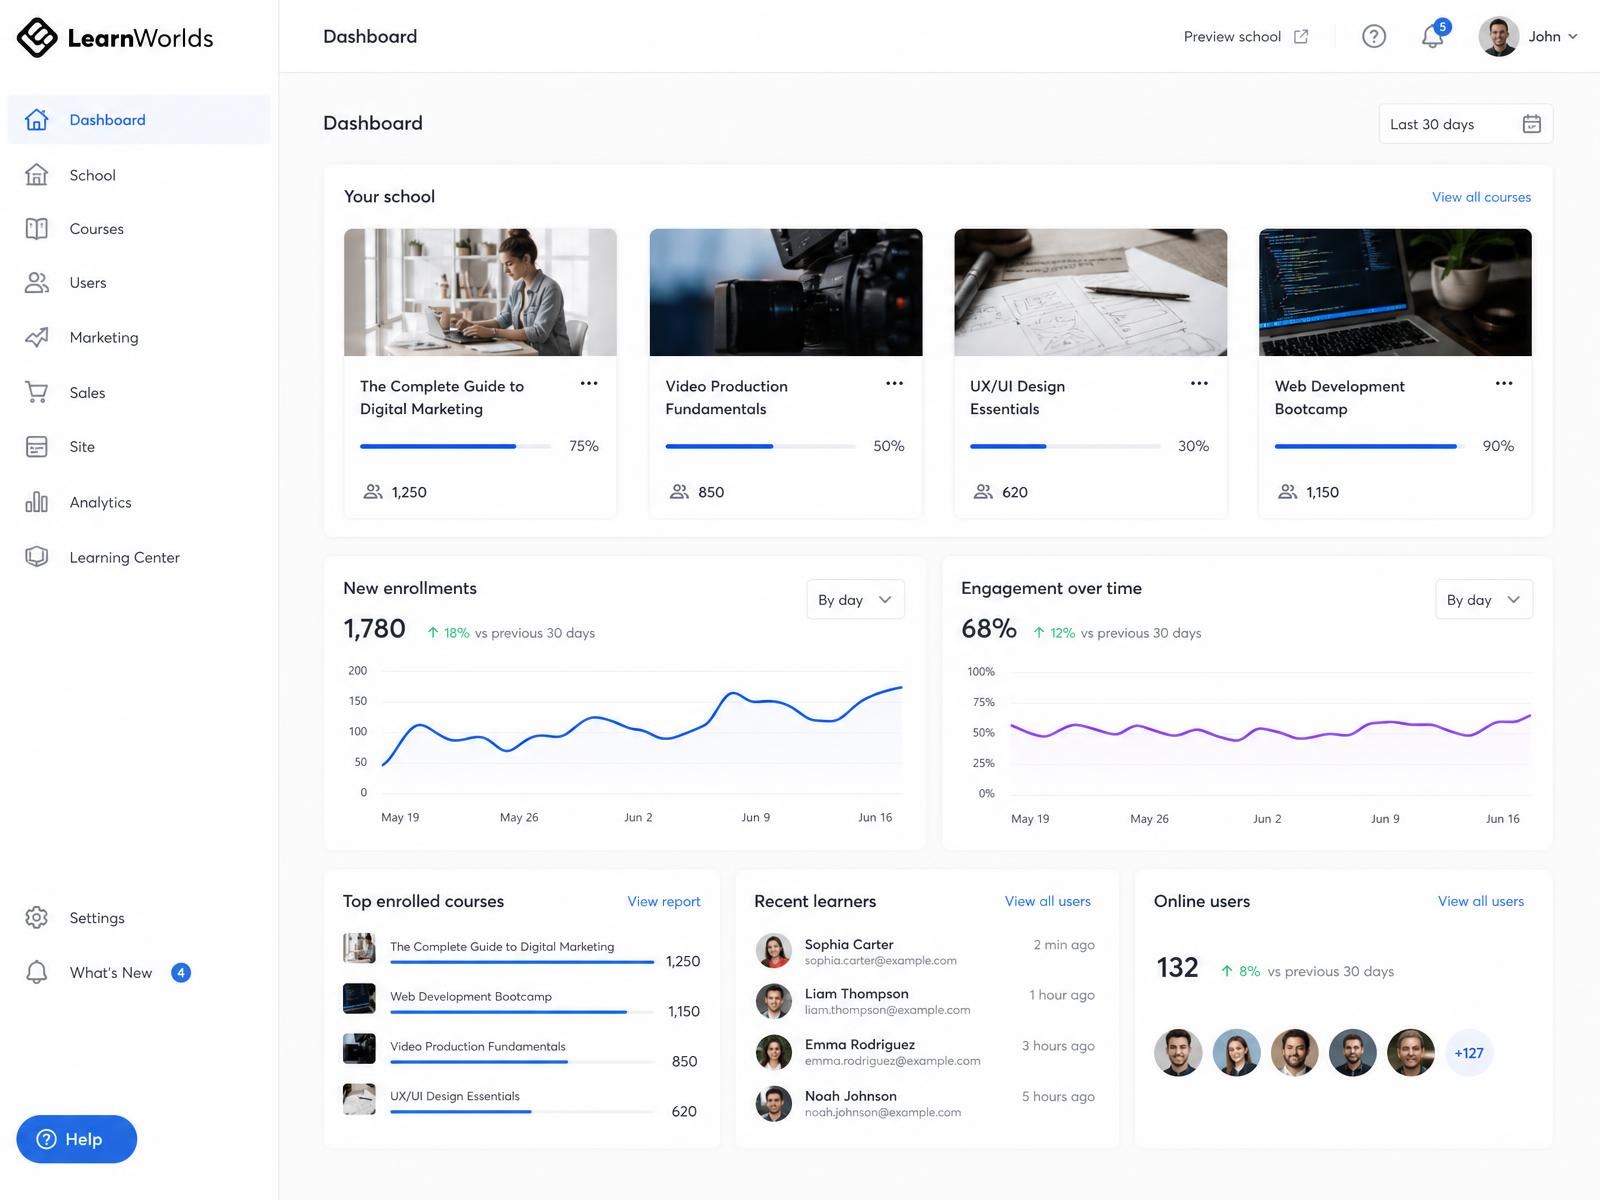Click the LearnWorlds logo icon
Viewport: 1600px width, 1200px height.
[37, 38]
